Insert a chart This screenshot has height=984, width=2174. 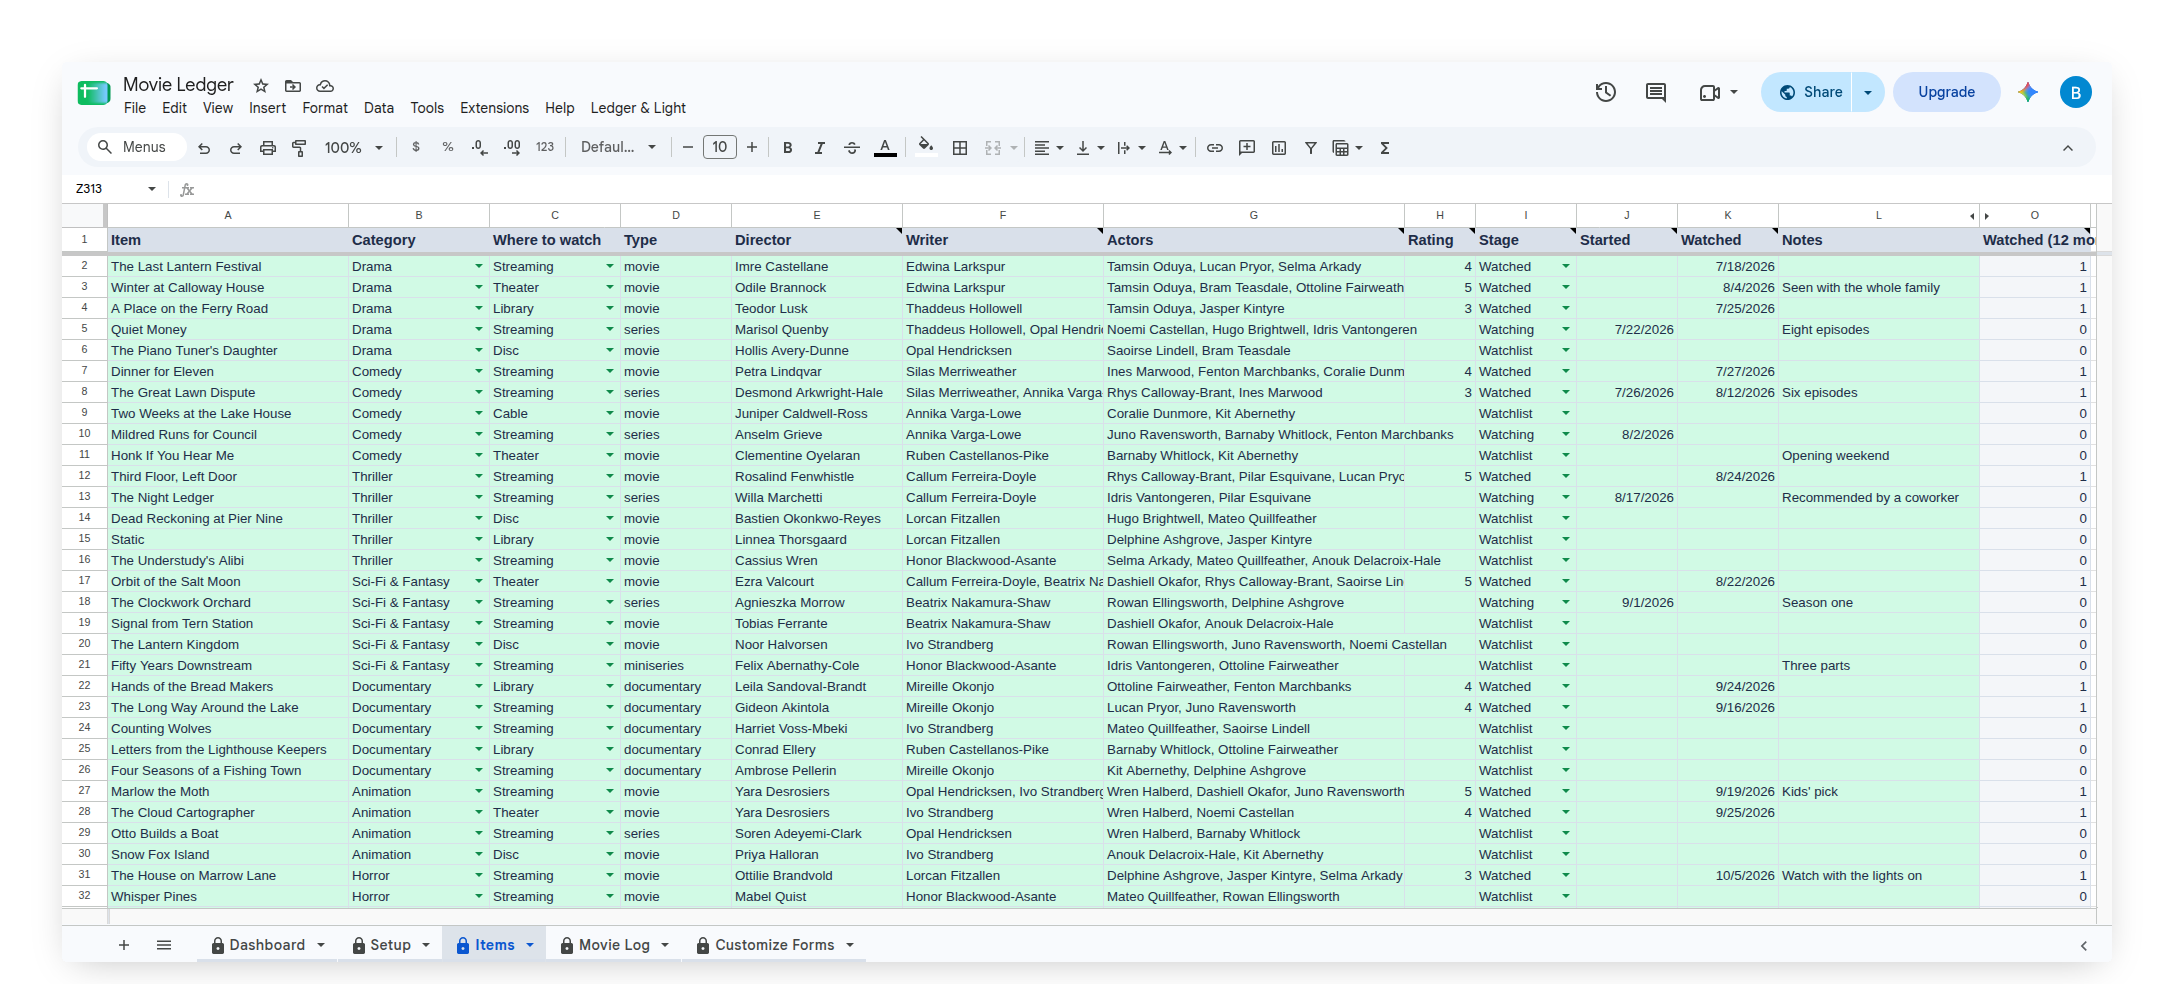pos(1279,148)
